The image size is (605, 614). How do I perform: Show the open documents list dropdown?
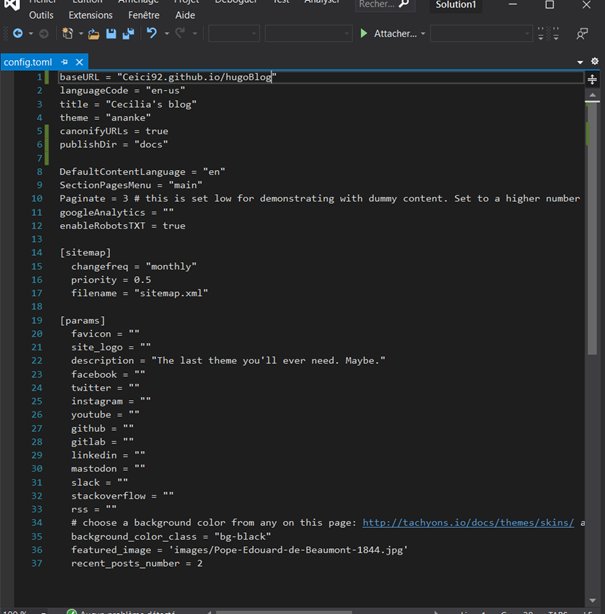pos(580,62)
